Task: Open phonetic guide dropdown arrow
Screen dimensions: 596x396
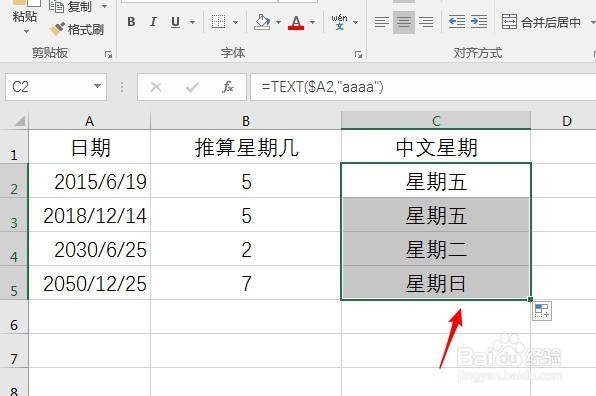Action: click(x=355, y=22)
